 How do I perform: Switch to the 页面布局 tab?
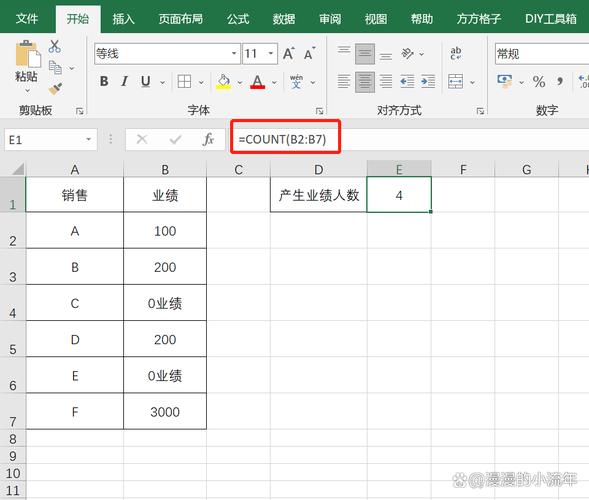[x=180, y=18]
